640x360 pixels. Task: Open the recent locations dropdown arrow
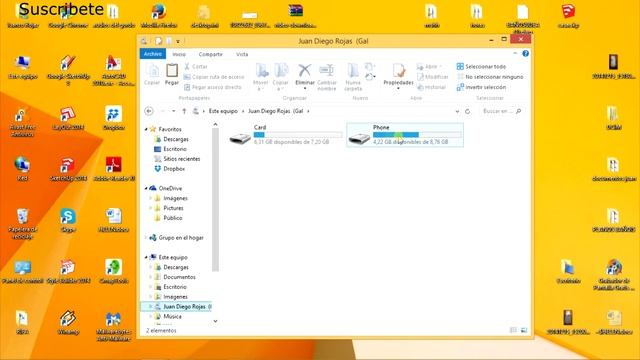(173, 111)
